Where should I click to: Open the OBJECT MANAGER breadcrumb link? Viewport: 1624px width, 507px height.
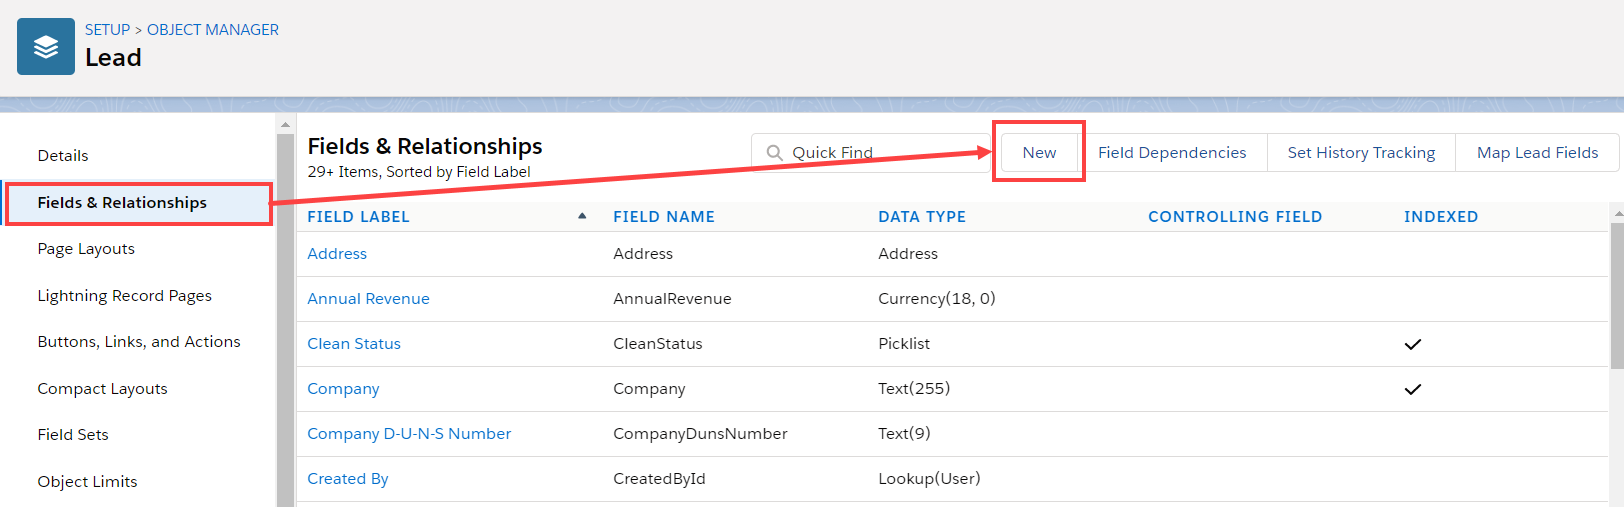point(213,30)
